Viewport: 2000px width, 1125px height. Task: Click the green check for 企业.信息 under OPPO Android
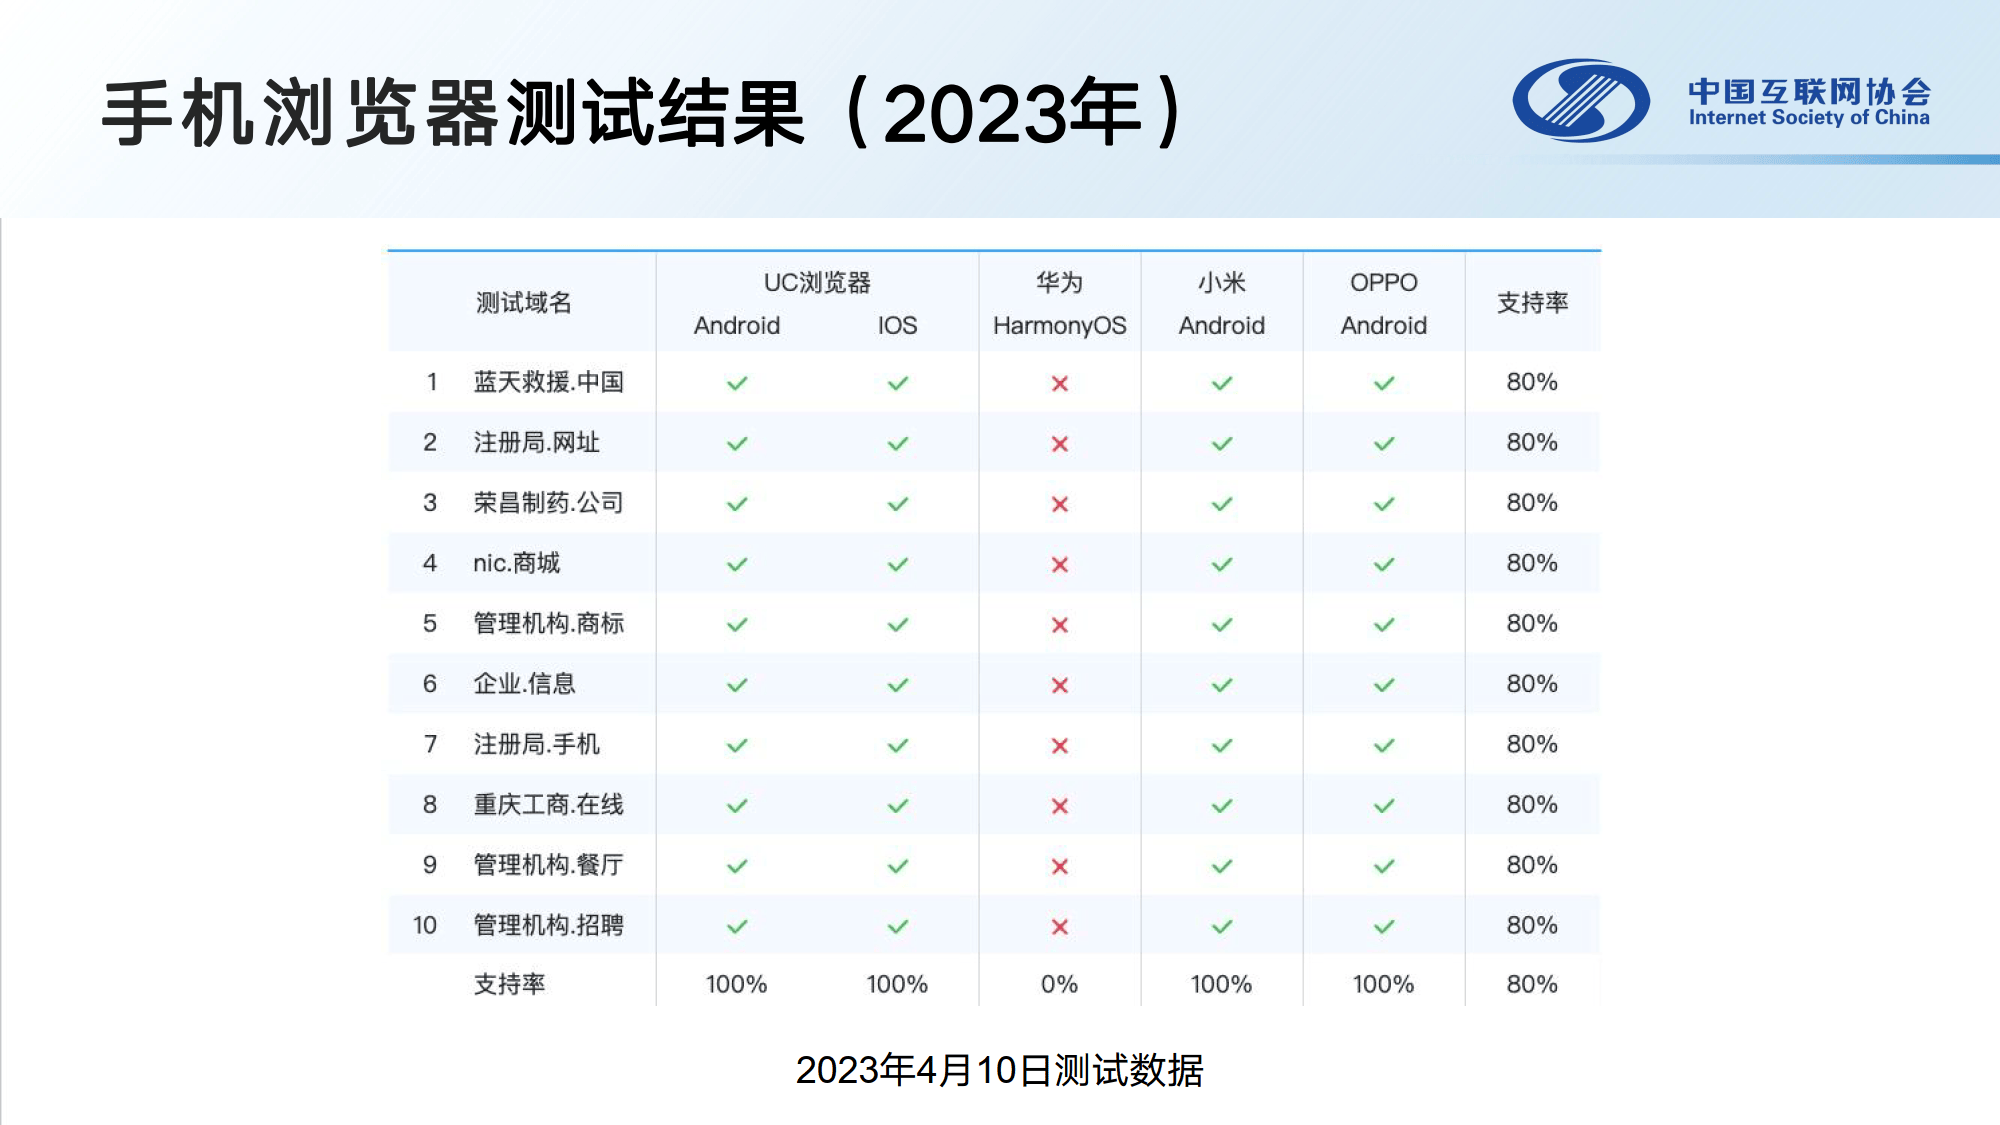(x=1384, y=685)
